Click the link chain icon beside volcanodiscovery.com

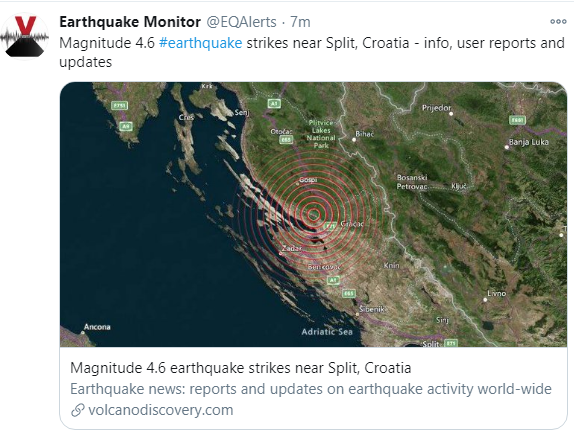click(x=78, y=410)
